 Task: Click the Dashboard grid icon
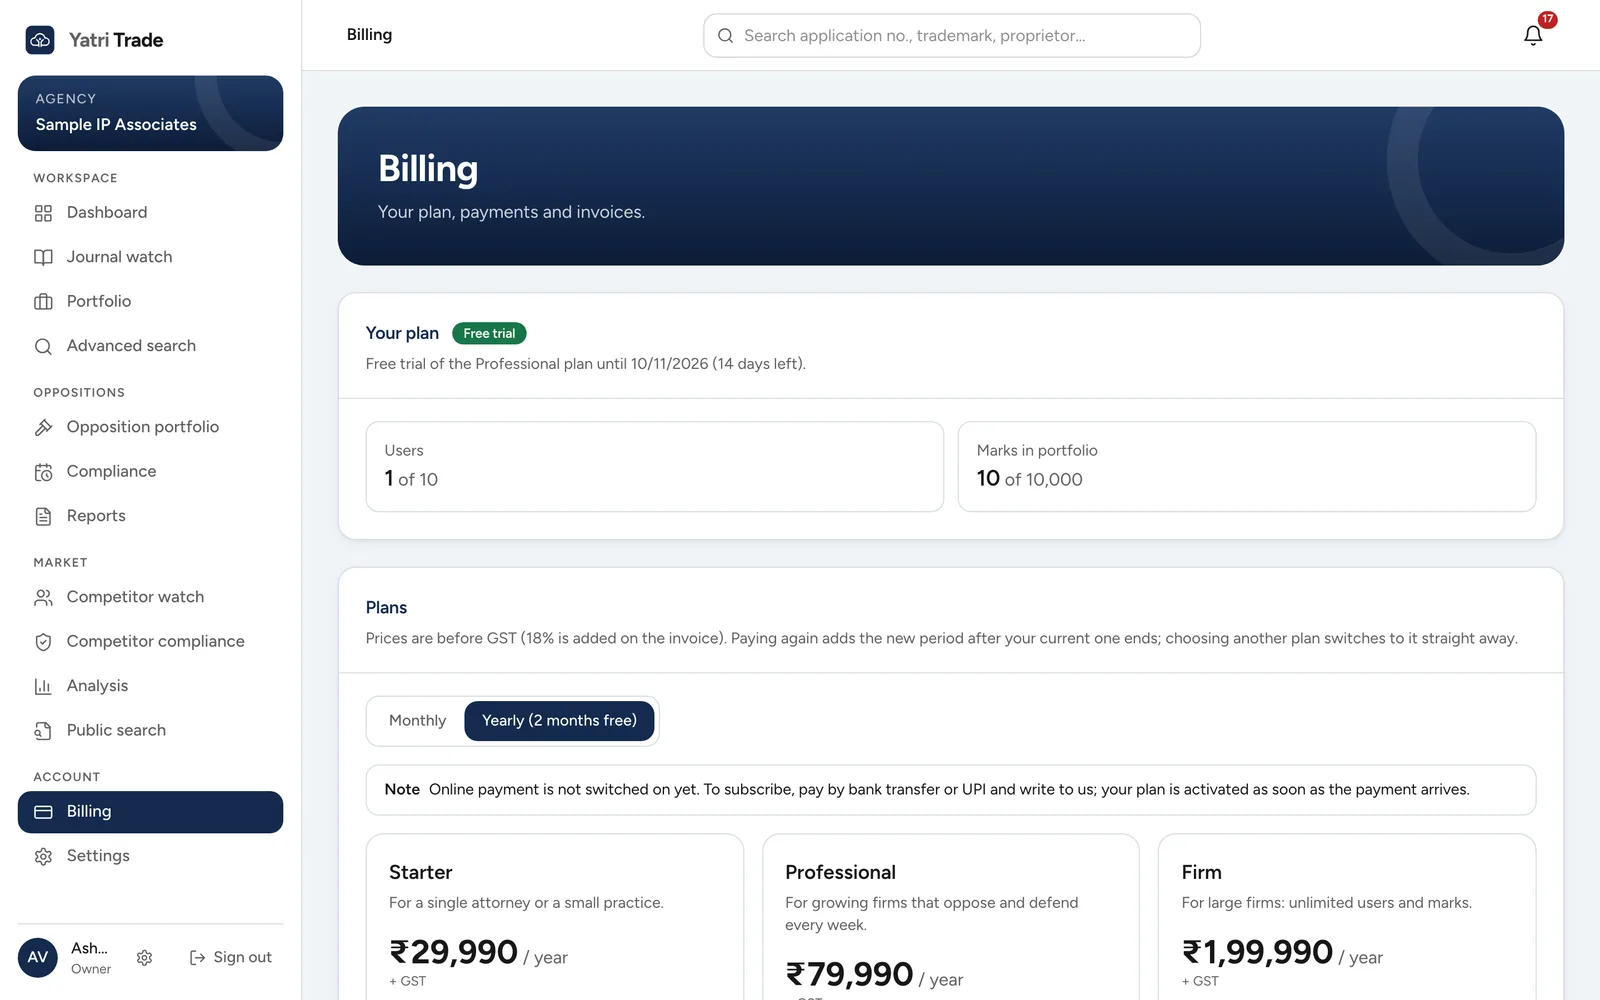pyautogui.click(x=43, y=213)
